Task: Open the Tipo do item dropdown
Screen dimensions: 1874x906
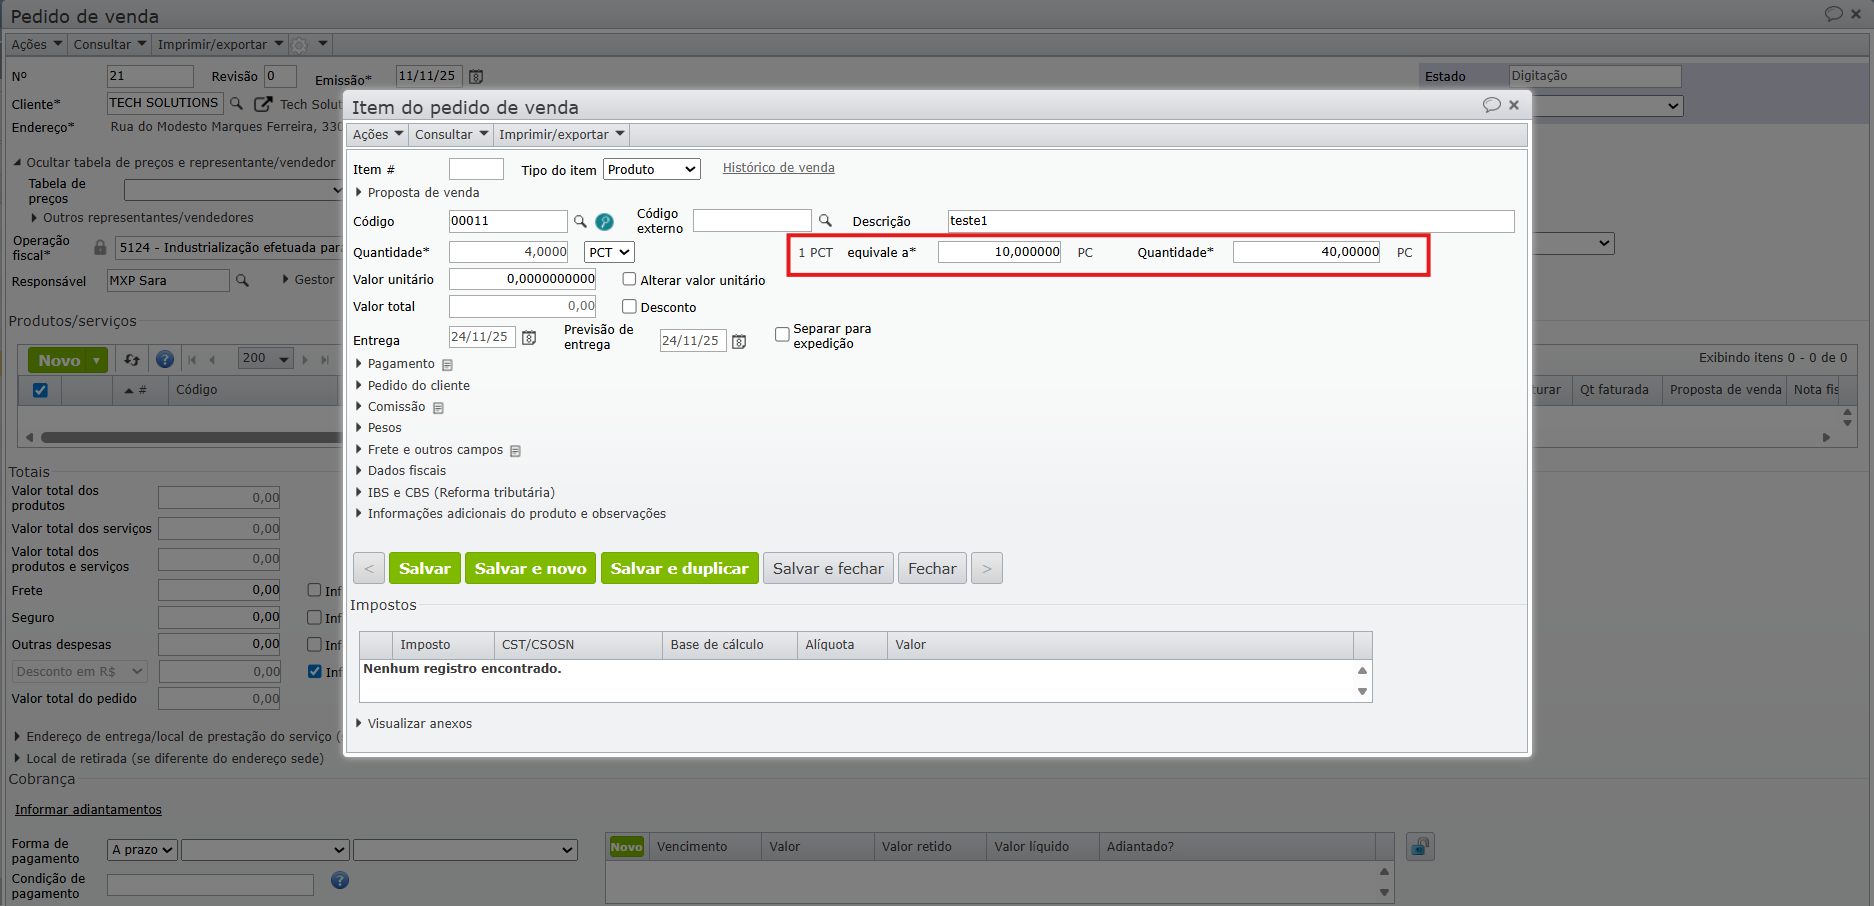Action: click(x=652, y=169)
